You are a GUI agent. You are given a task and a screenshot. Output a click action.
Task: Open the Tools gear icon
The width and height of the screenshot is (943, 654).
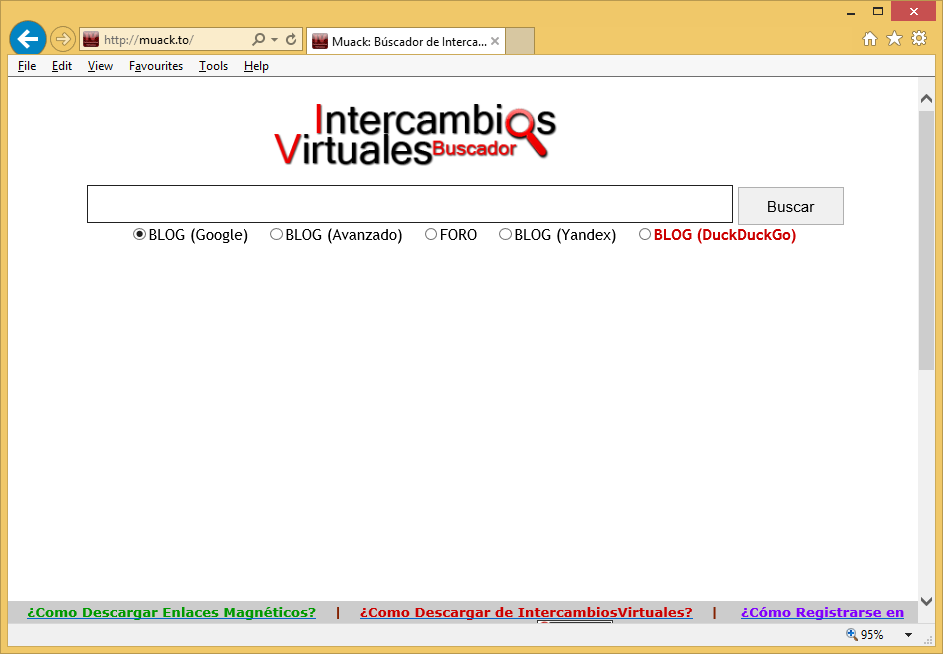(918, 39)
